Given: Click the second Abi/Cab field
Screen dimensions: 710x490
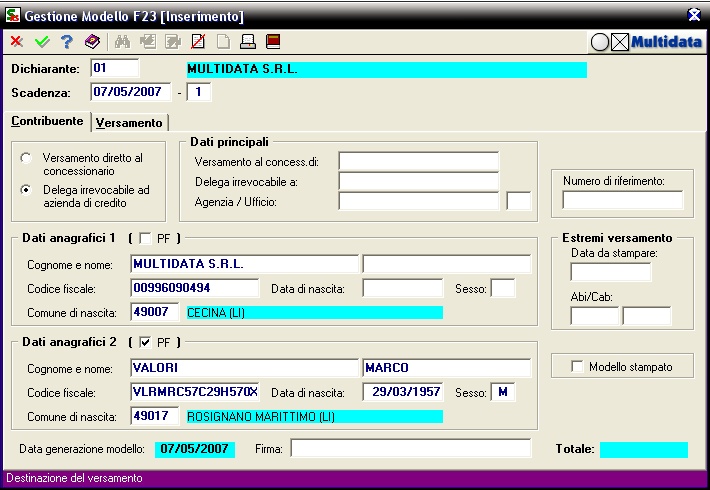Looking at the screenshot, I should click(647, 316).
